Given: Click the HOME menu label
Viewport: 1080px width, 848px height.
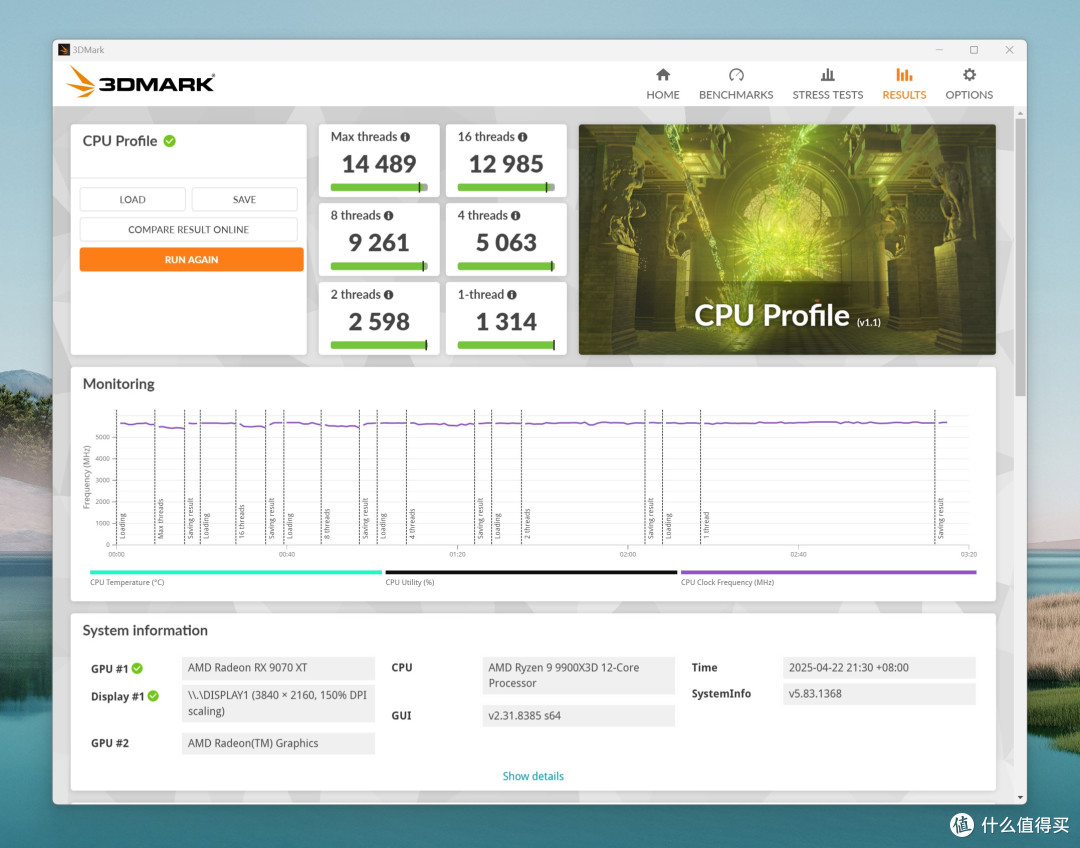Looking at the screenshot, I should pos(663,95).
